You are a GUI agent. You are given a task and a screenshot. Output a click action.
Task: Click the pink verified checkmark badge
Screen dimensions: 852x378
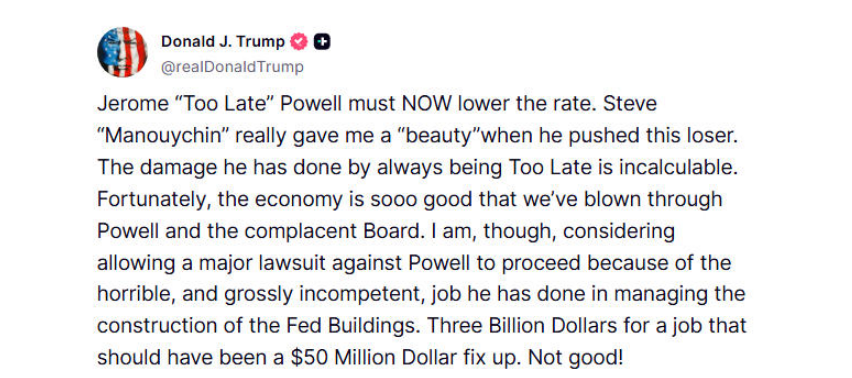click(x=299, y=42)
